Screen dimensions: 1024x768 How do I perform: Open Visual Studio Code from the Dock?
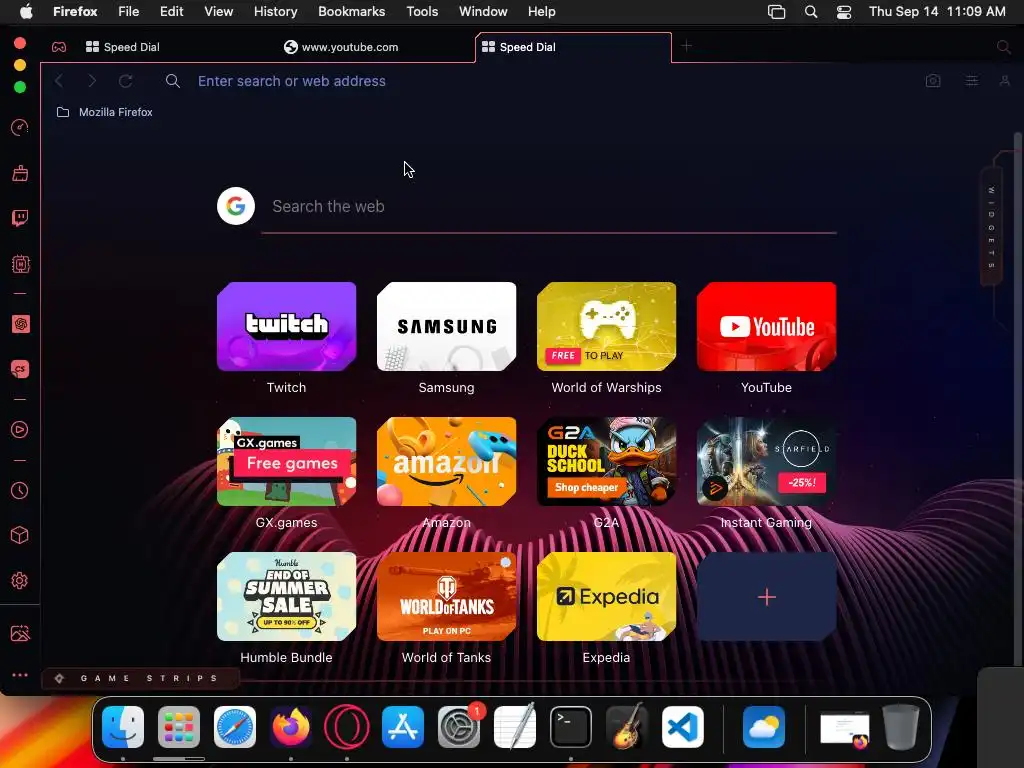[x=682, y=727]
